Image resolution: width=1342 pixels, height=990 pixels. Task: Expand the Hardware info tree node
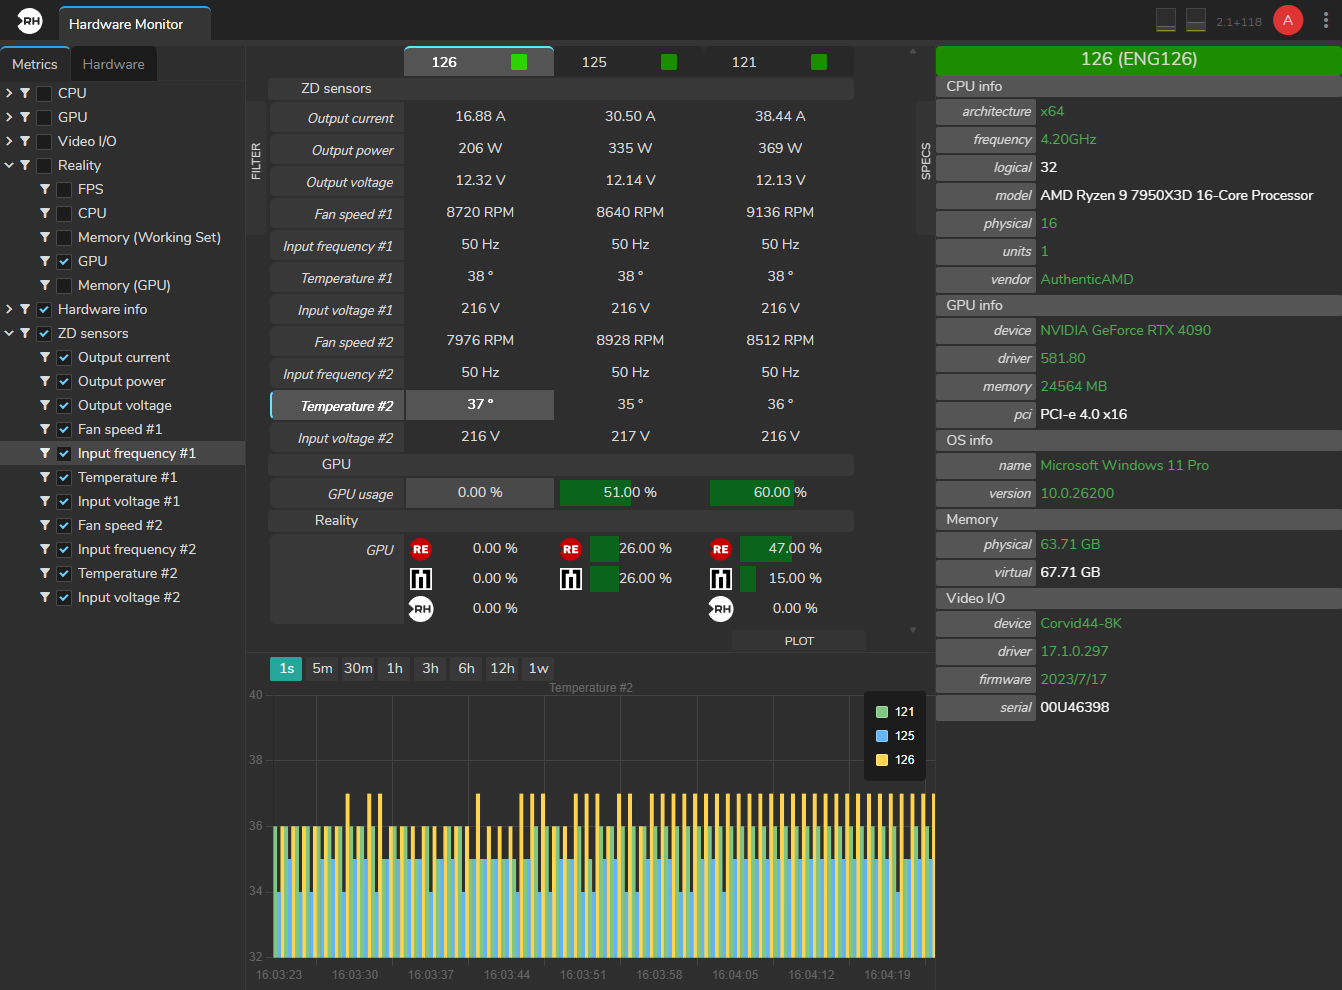pyautogui.click(x=9, y=309)
